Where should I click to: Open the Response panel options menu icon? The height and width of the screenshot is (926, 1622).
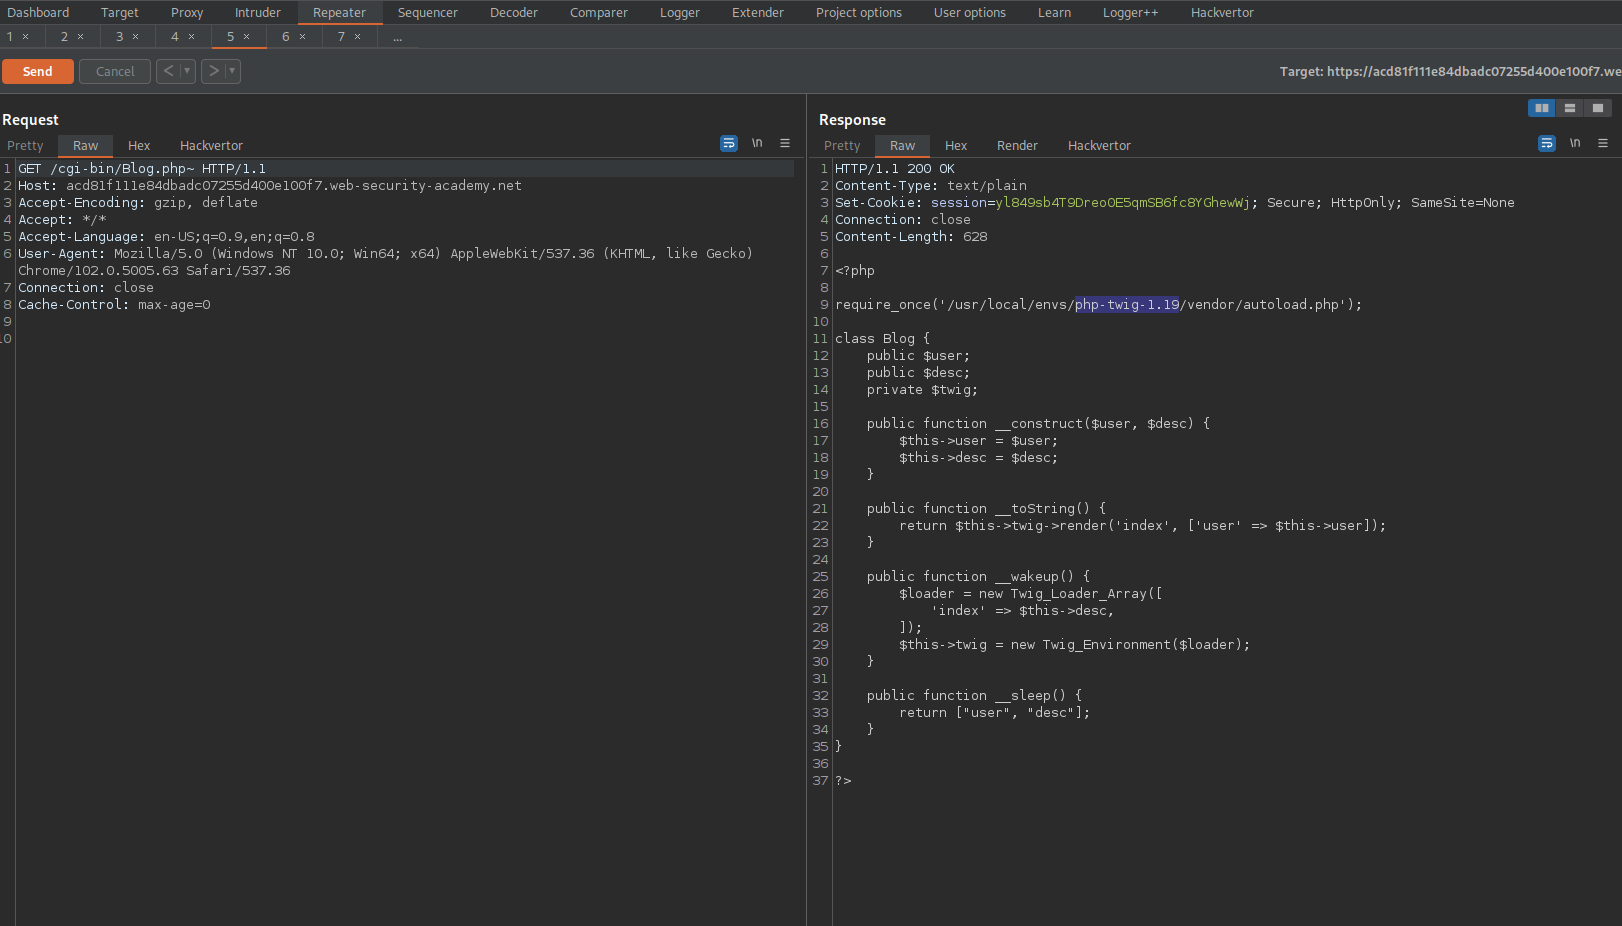coord(1603,143)
